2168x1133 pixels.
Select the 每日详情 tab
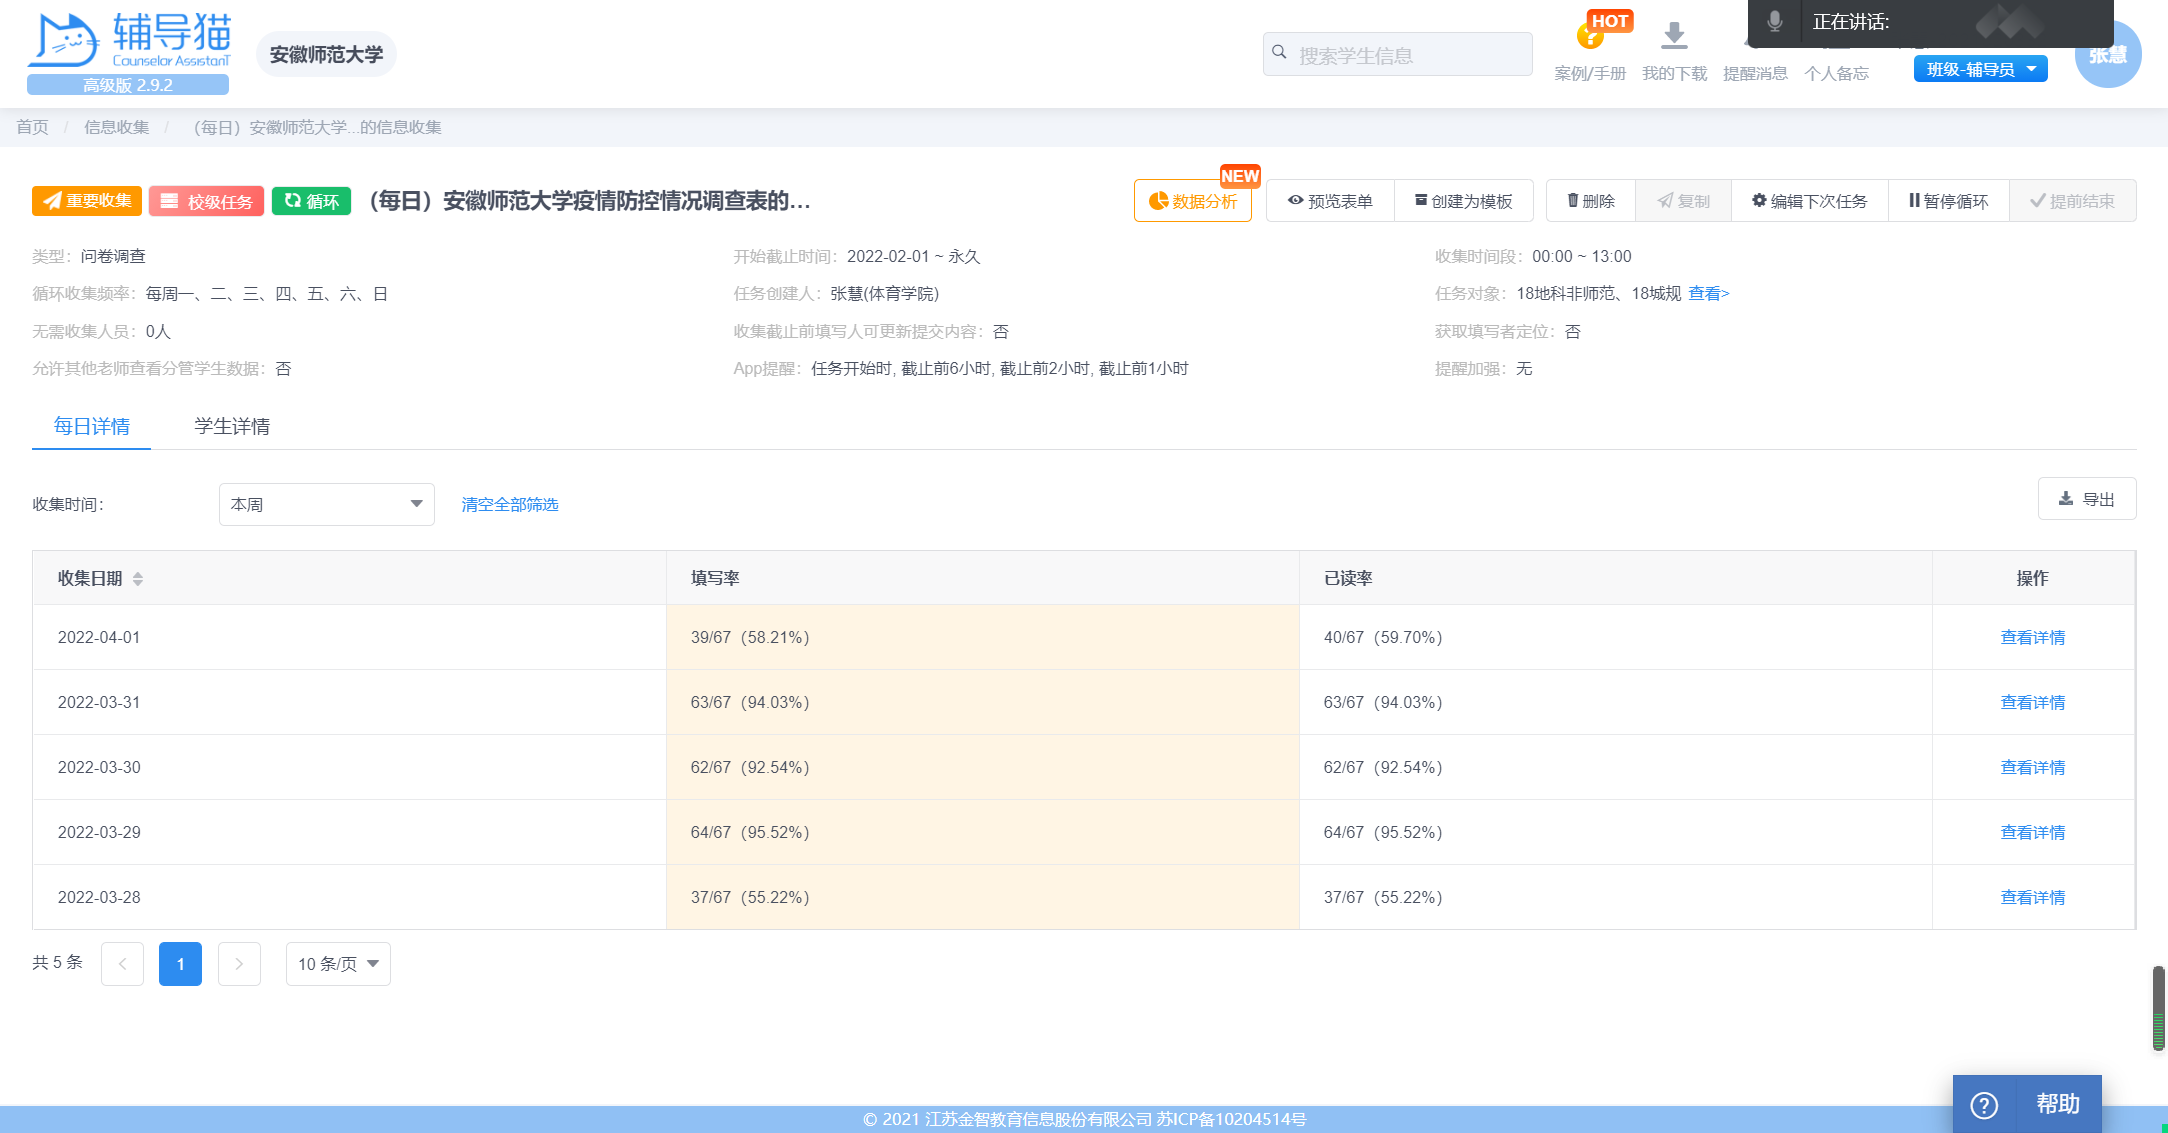pos(91,426)
